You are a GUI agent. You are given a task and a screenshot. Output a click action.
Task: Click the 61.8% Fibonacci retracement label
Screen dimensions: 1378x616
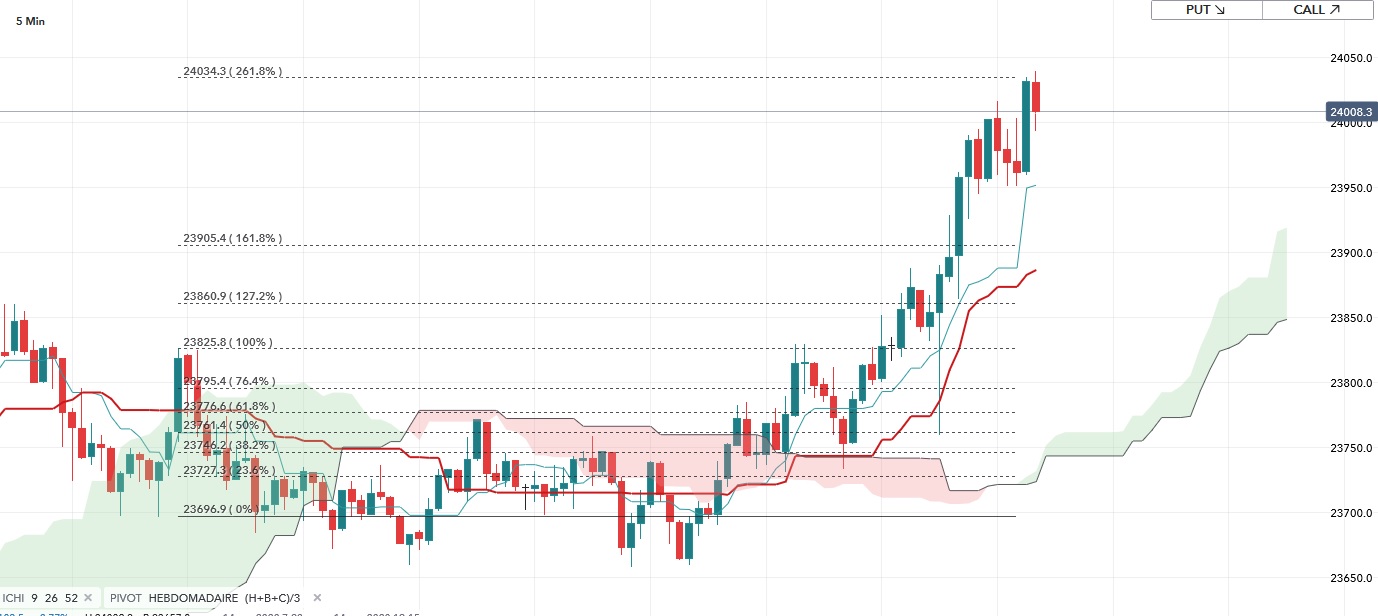click(230, 406)
